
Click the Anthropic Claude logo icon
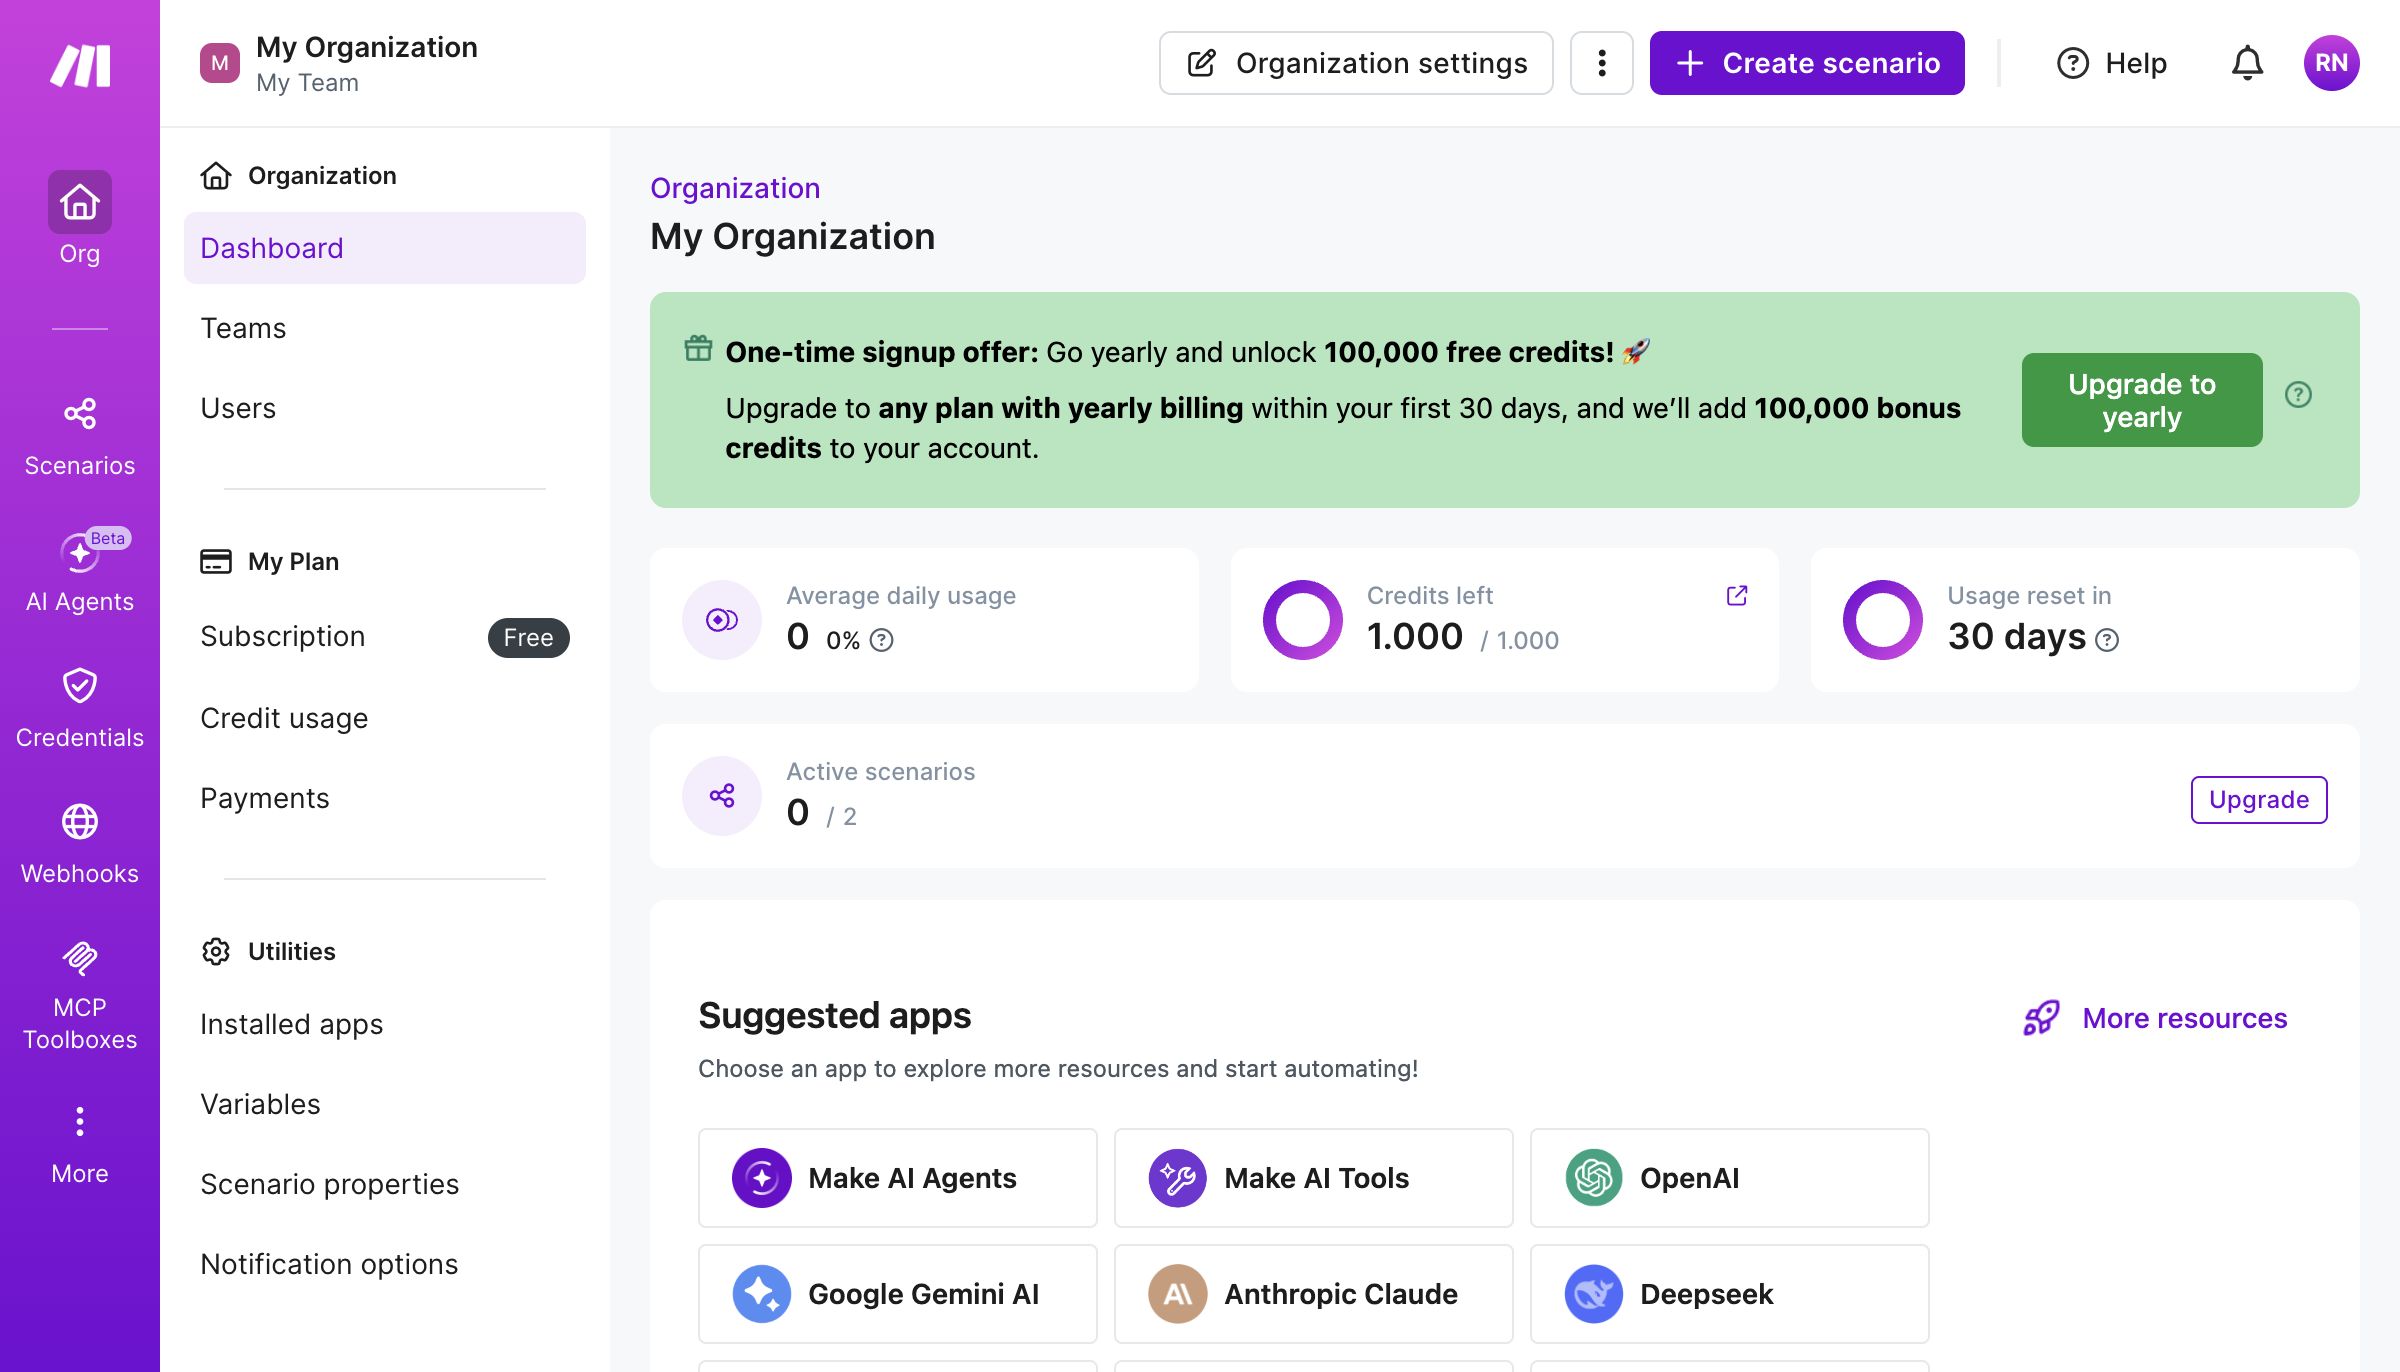click(1178, 1294)
